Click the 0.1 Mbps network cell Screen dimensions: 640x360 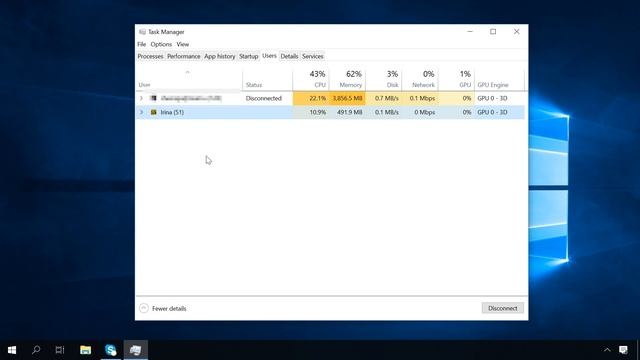[420, 98]
